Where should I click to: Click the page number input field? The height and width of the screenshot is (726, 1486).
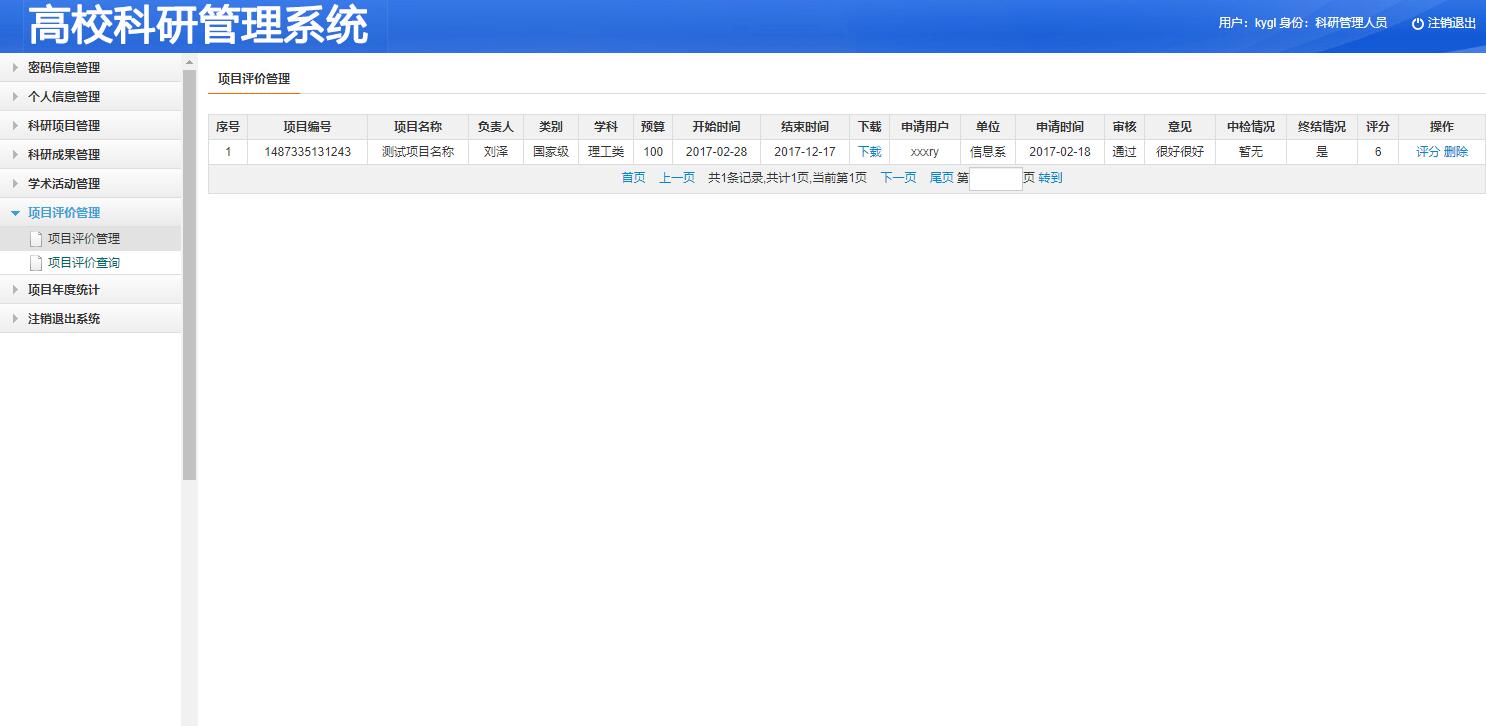point(995,177)
